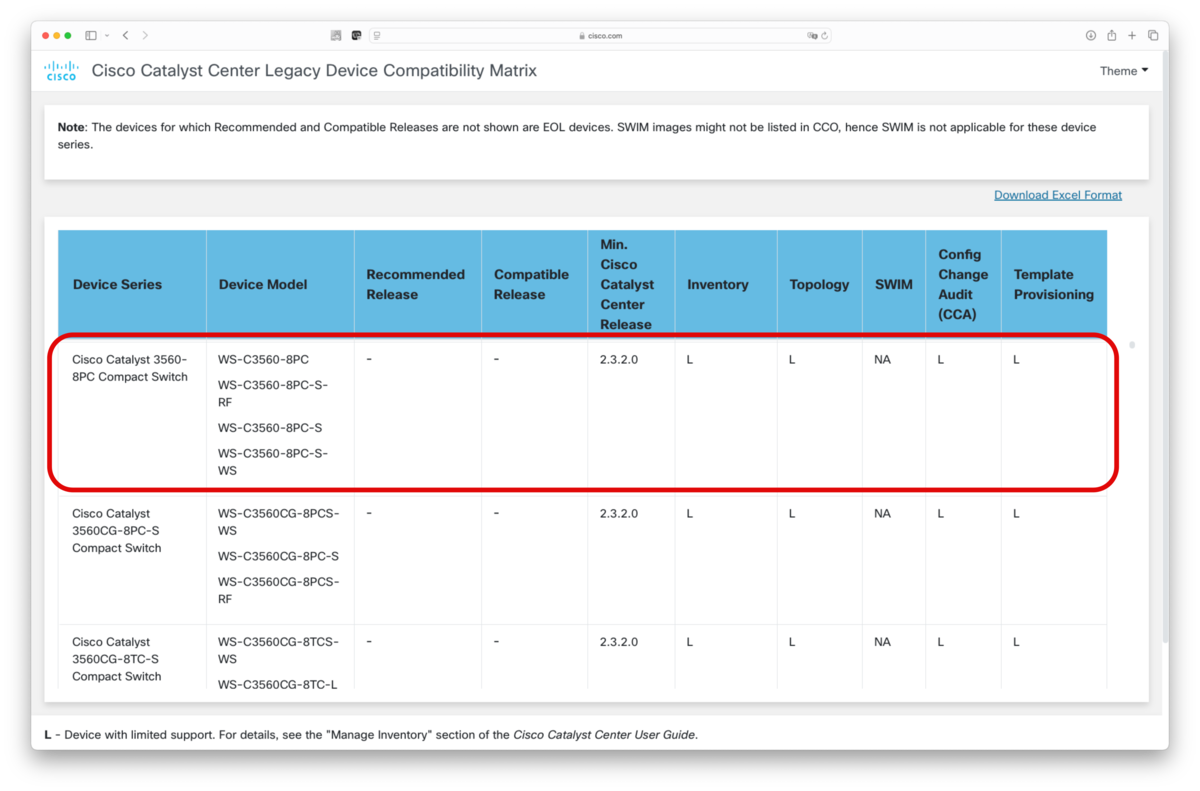Click the reload icon in the address bar
The height and width of the screenshot is (791, 1200).
825,35
